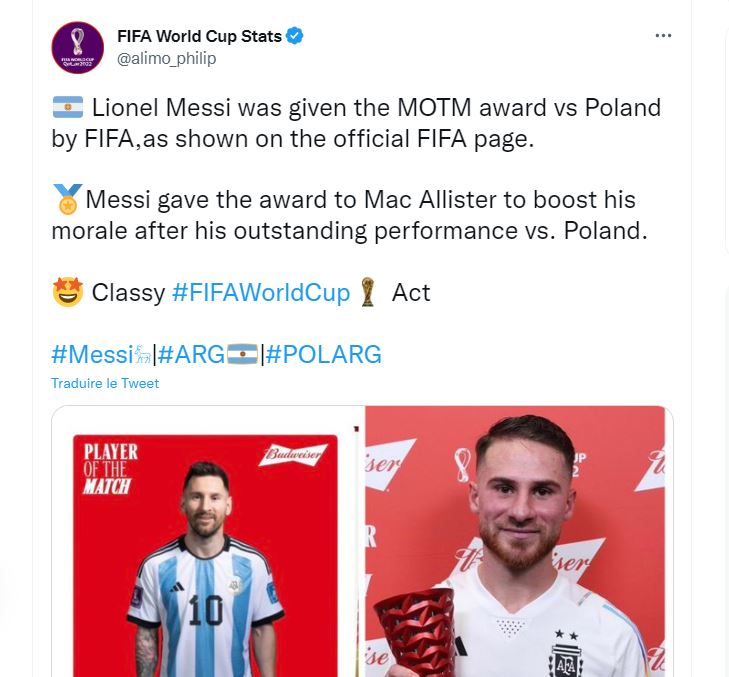This screenshot has height=677, width=729.
Task: Open the #FIFAWorldCup hashtag
Action: (x=261, y=292)
